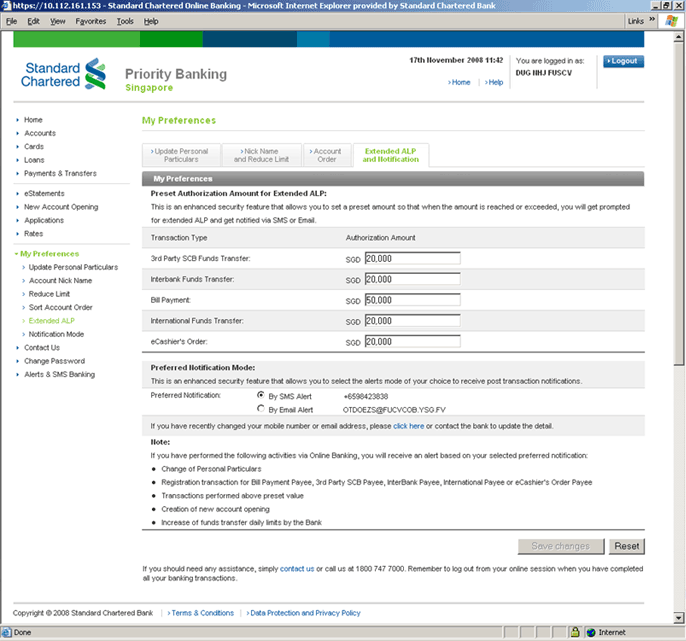Switch to Update Personal Particulars tab
The width and height of the screenshot is (686, 641).
[x=181, y=155]
